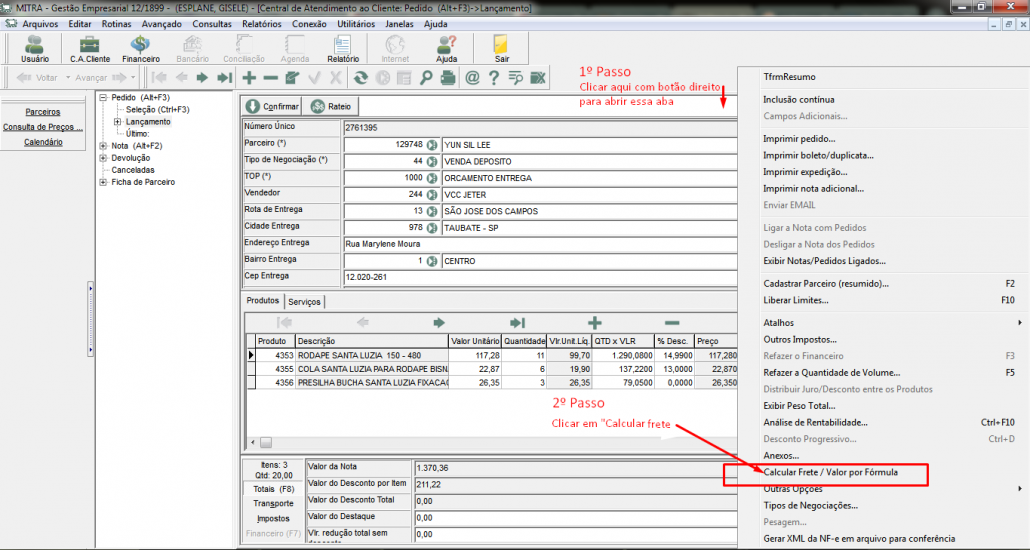Click the refresh icon in navigation toolbar
The width and height of the screenshot is (1030, 550).
(x=360, y=77)
